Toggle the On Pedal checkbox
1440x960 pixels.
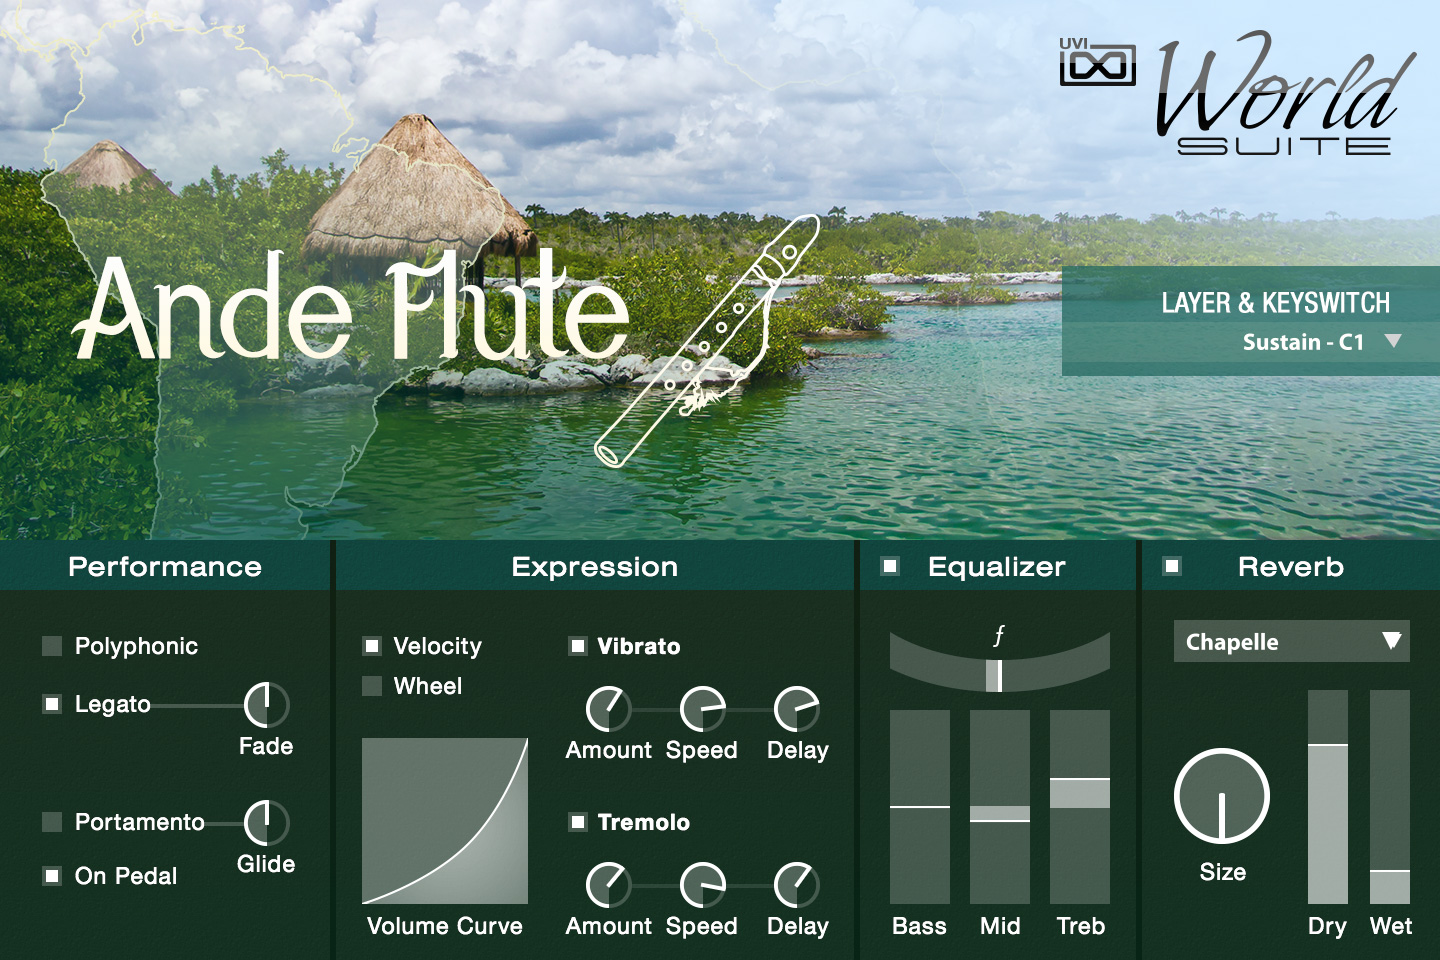52,876
